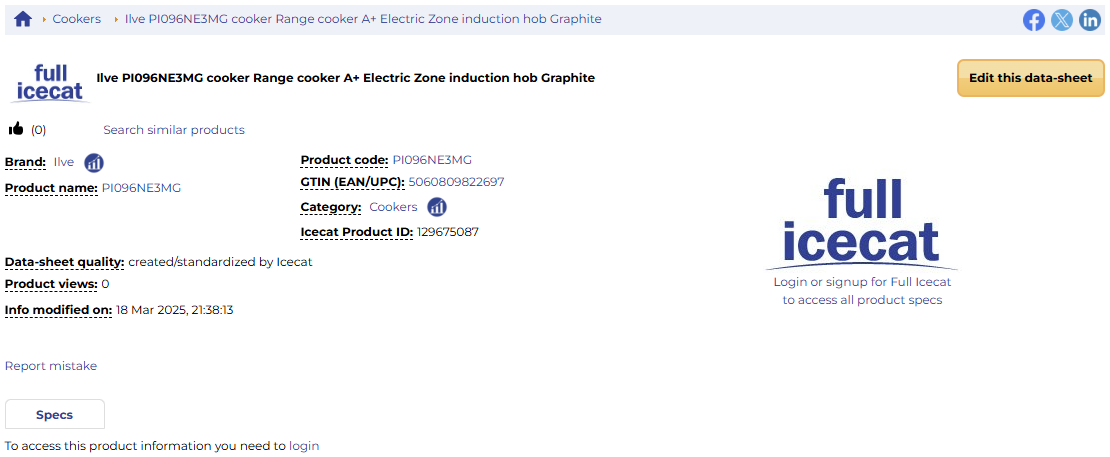Screen dimensions: 1110x457
Task: Share on X (Twitter) icon
Action: pyautogui.click(x=1062, y=20)
